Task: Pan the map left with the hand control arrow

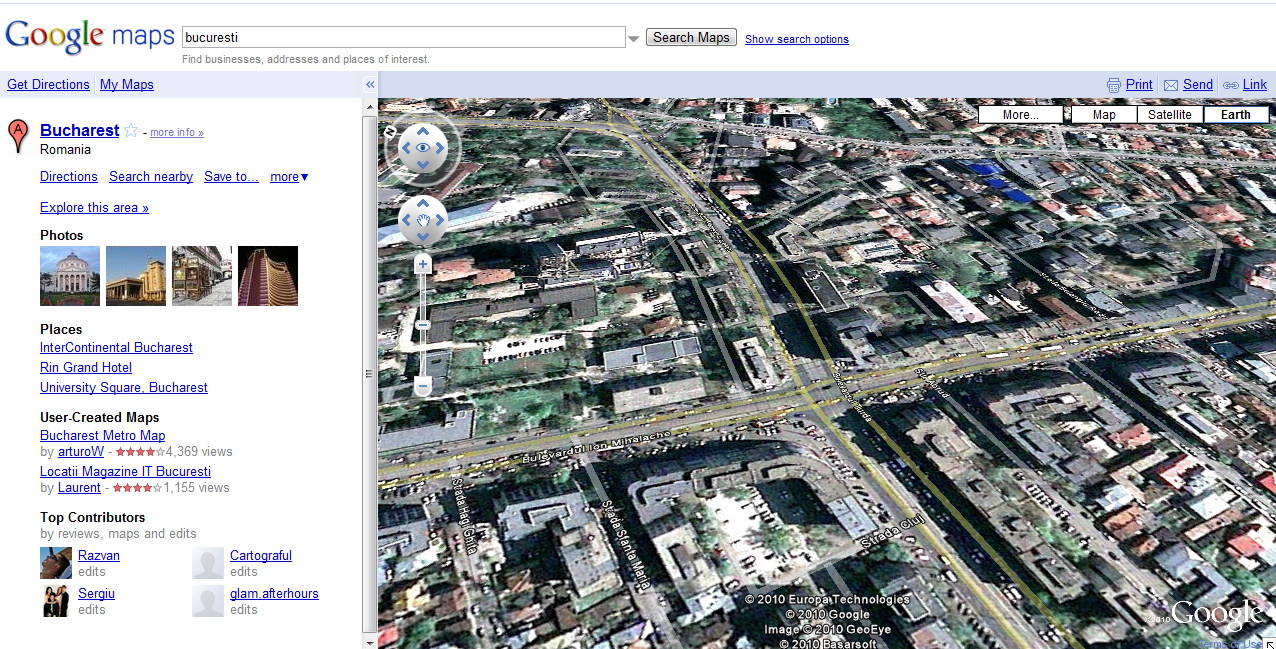Action: click(406, 220)
